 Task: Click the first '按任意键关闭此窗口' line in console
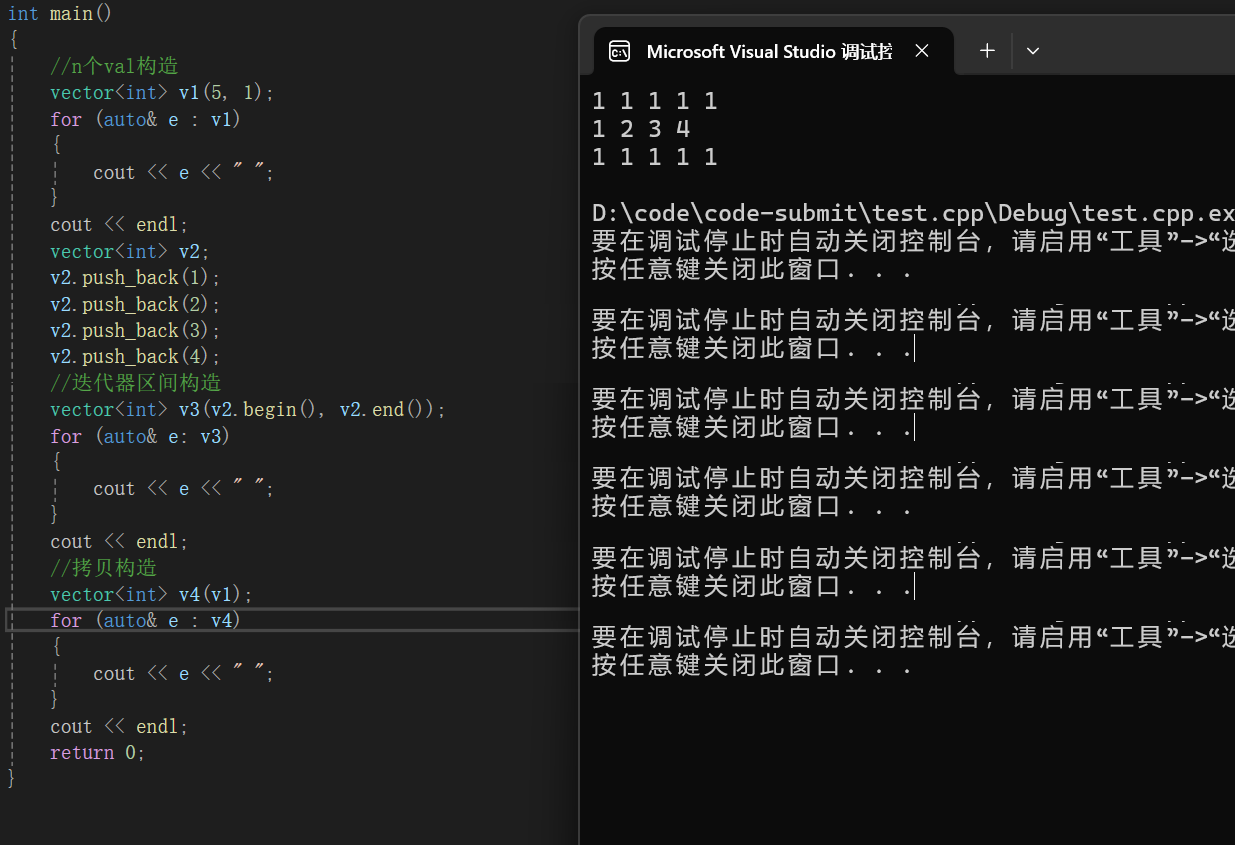(751, 270)
